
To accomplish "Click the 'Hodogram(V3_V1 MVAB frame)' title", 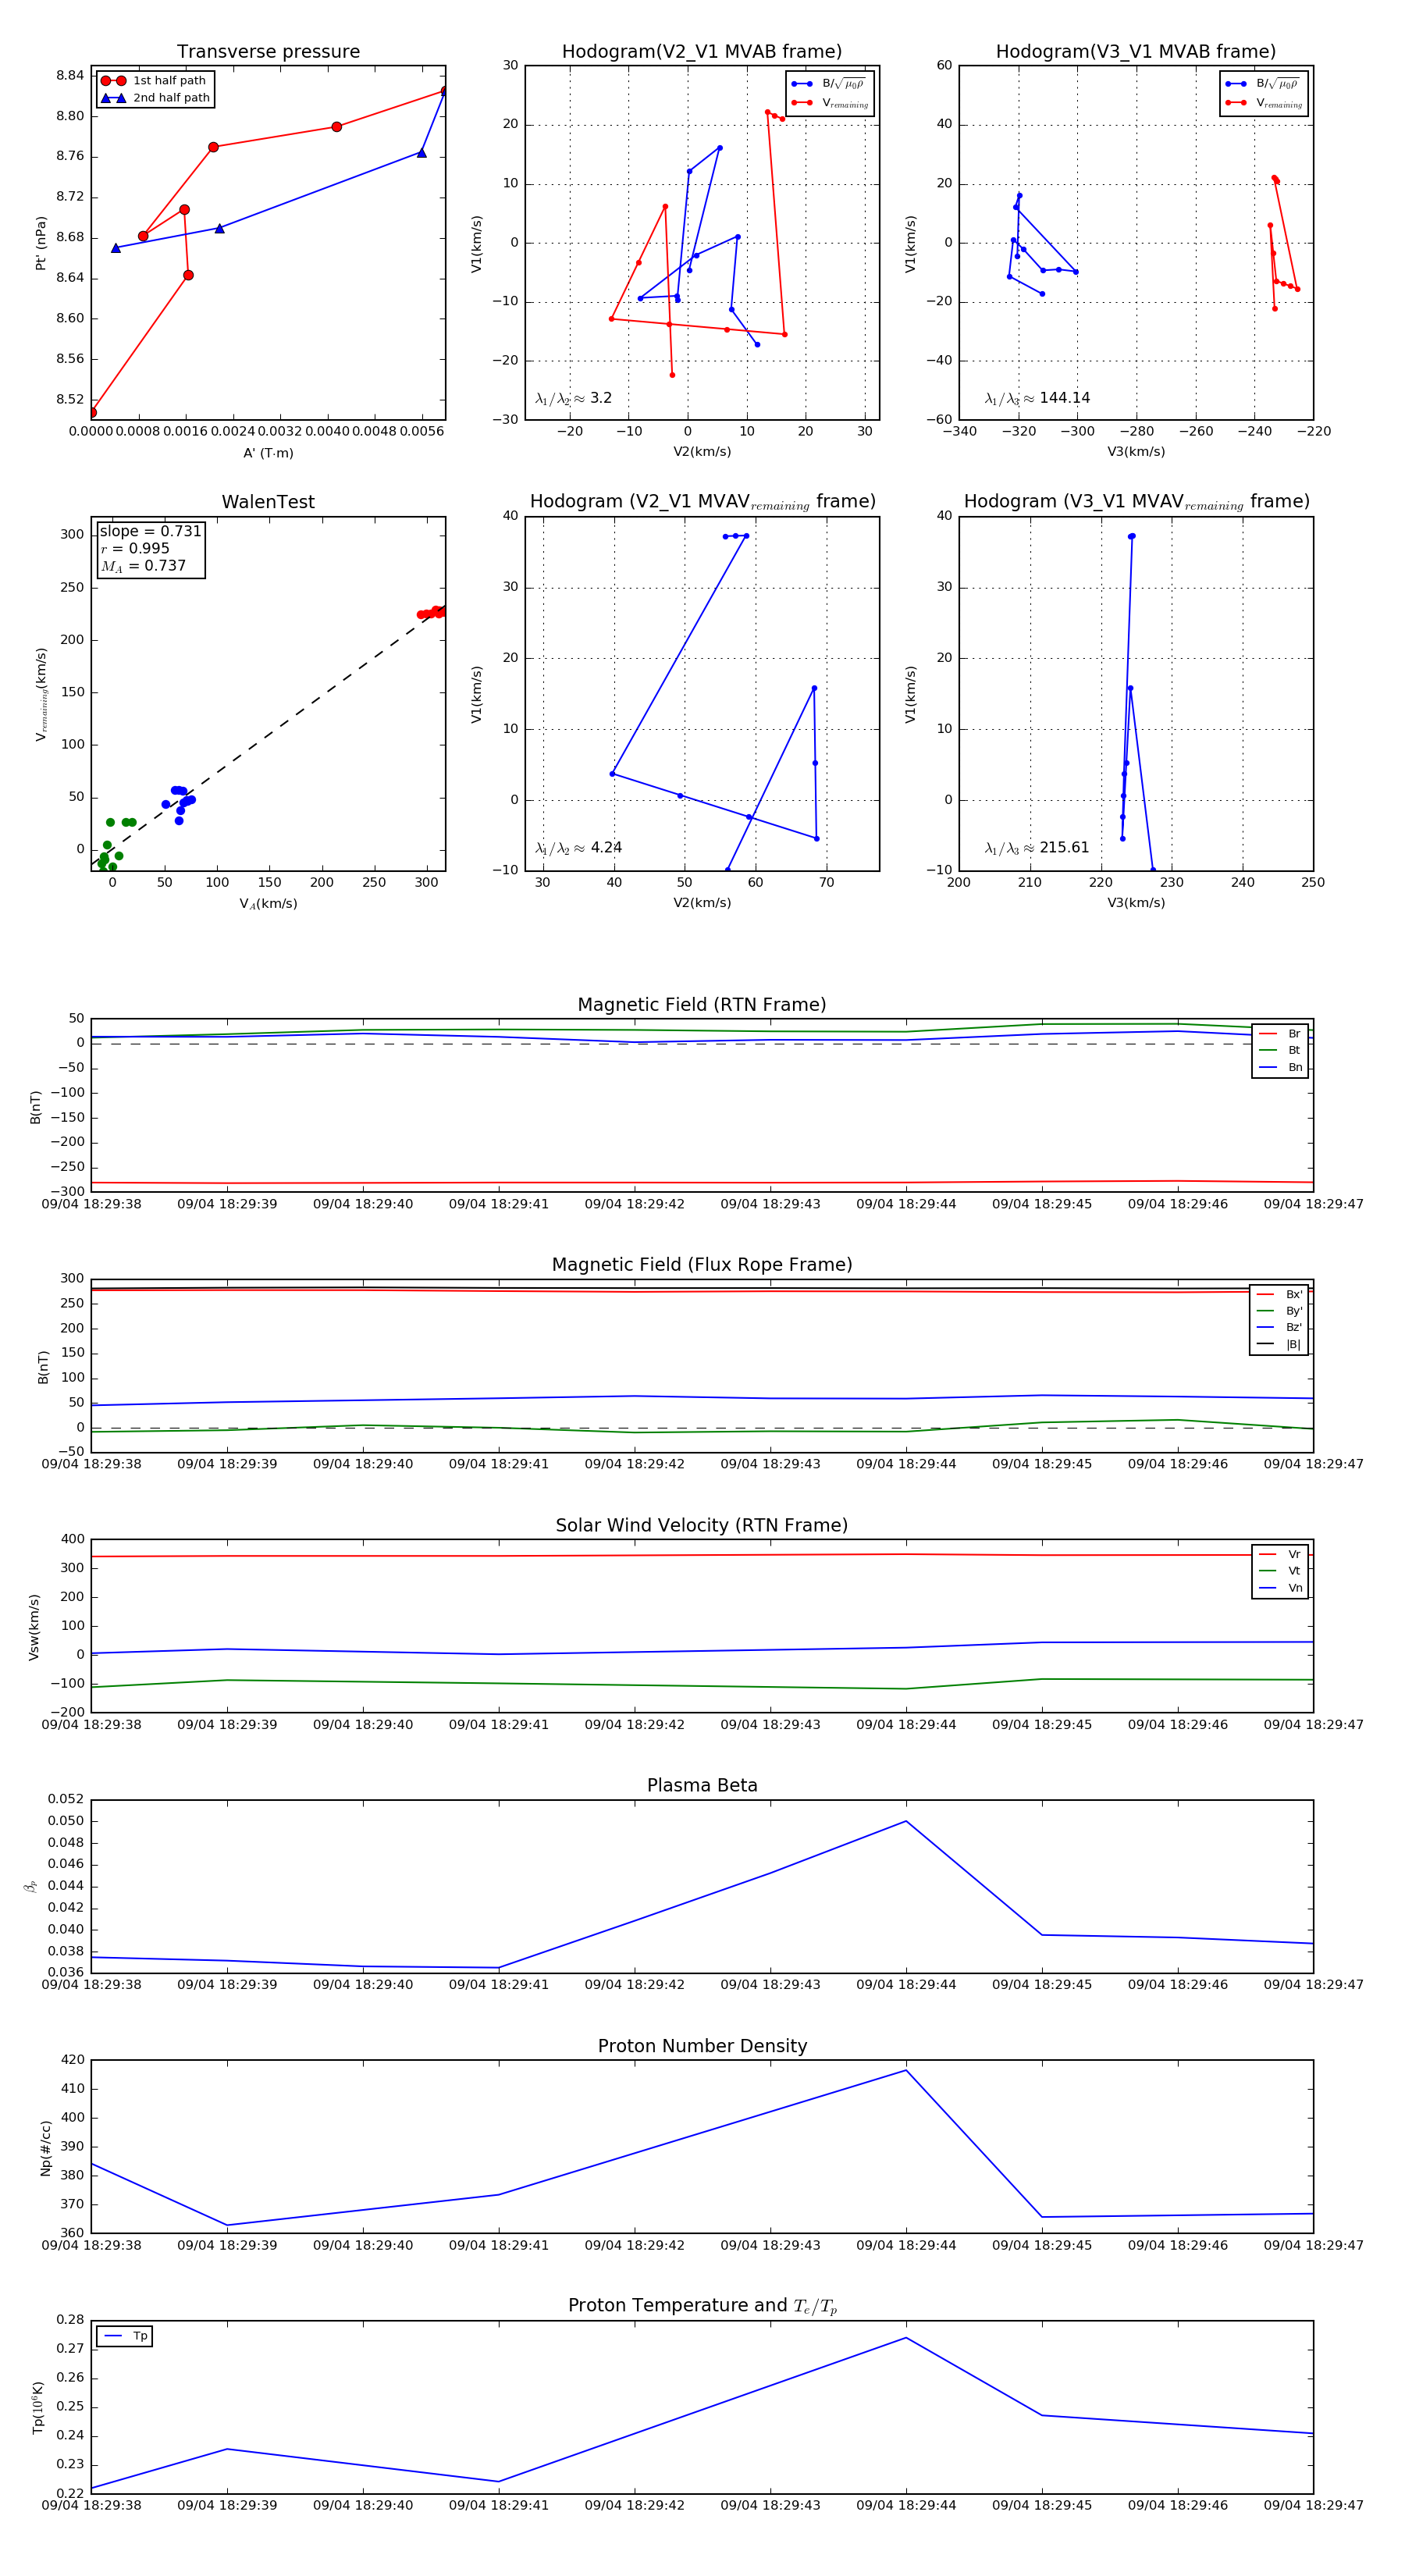I will (x=1135, y=51).
